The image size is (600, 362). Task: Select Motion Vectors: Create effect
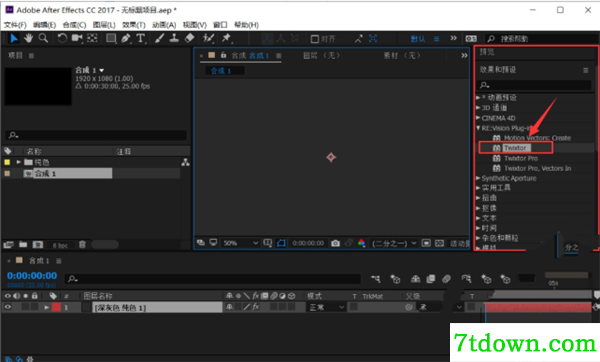[537, 138]
